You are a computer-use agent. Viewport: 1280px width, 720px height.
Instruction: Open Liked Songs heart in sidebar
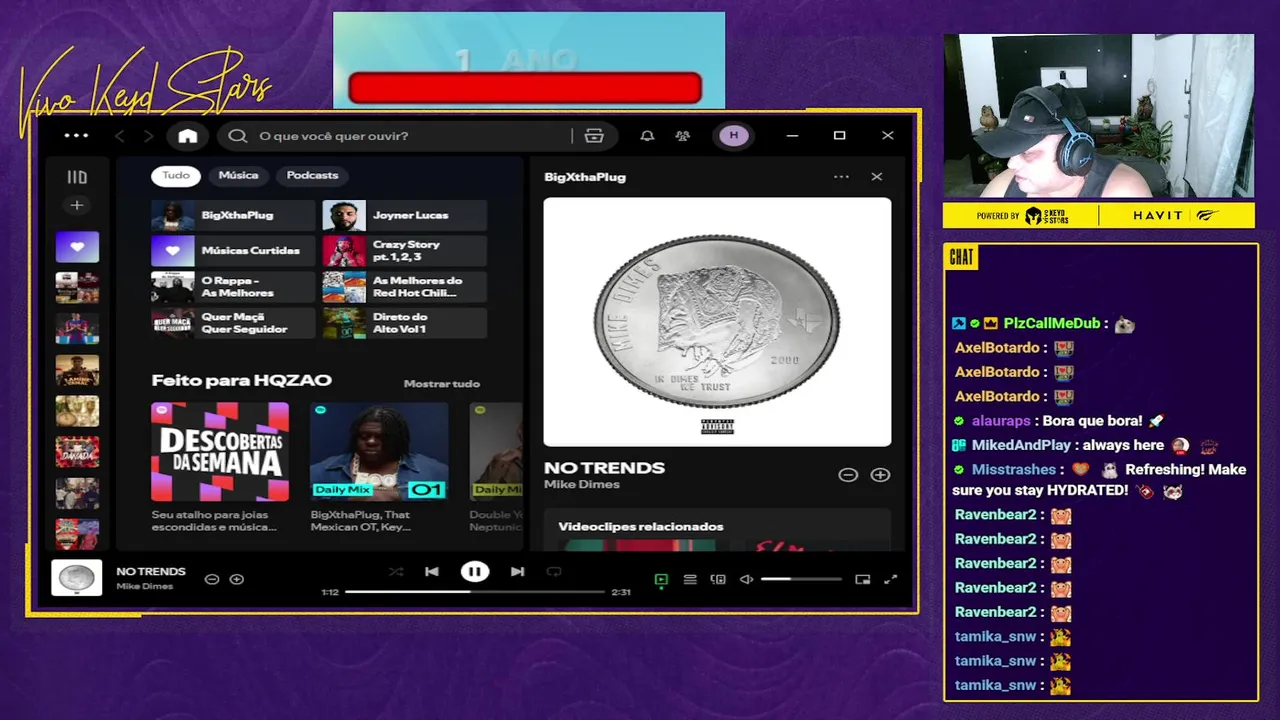(x=77, y=247)
